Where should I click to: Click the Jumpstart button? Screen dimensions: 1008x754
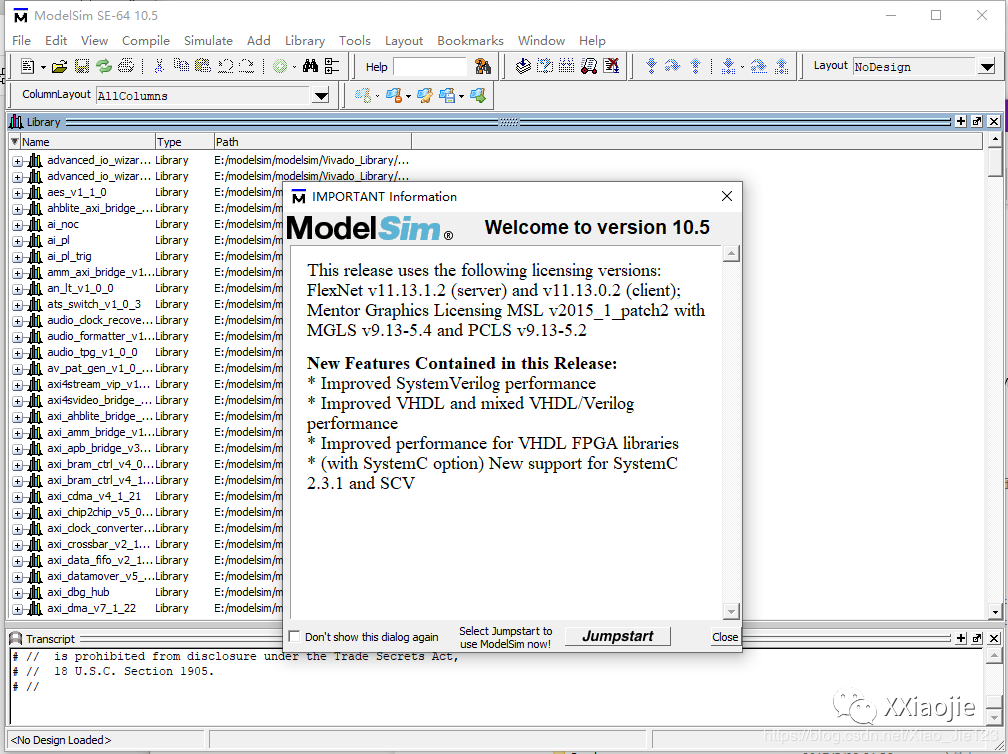point(618,636)
